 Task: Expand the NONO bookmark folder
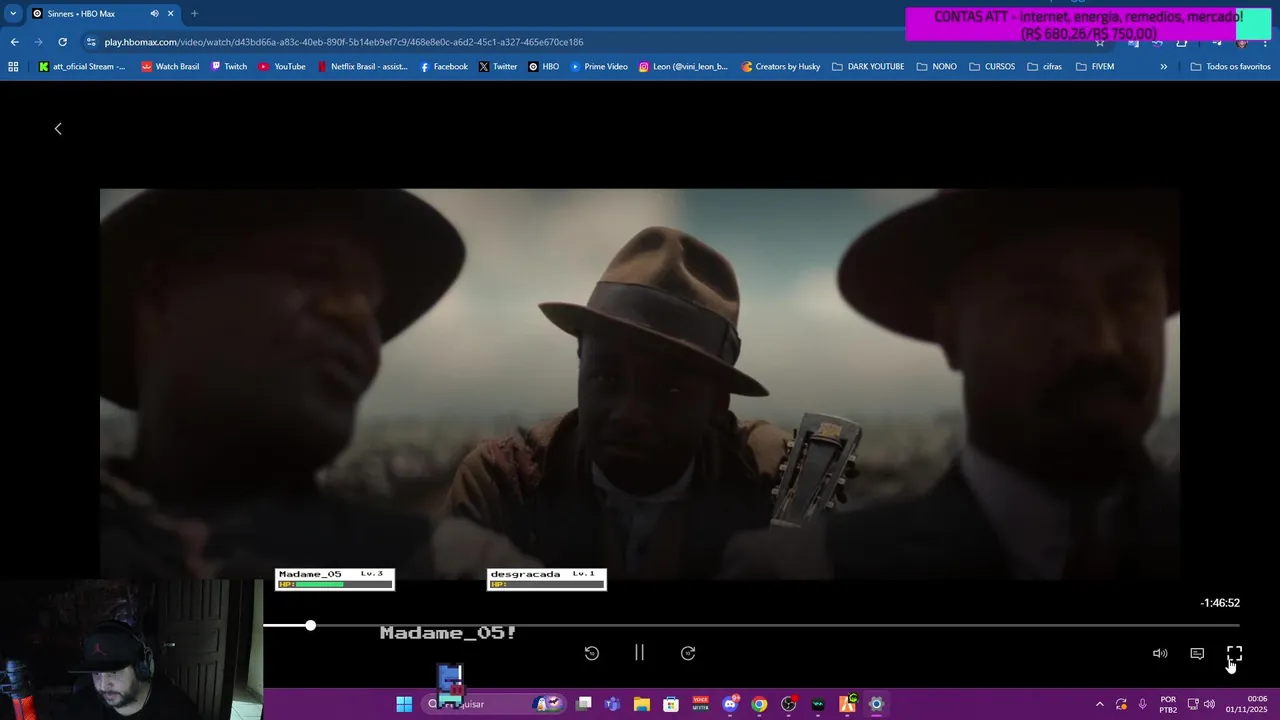pyautogui.click(x=937, y=67)
